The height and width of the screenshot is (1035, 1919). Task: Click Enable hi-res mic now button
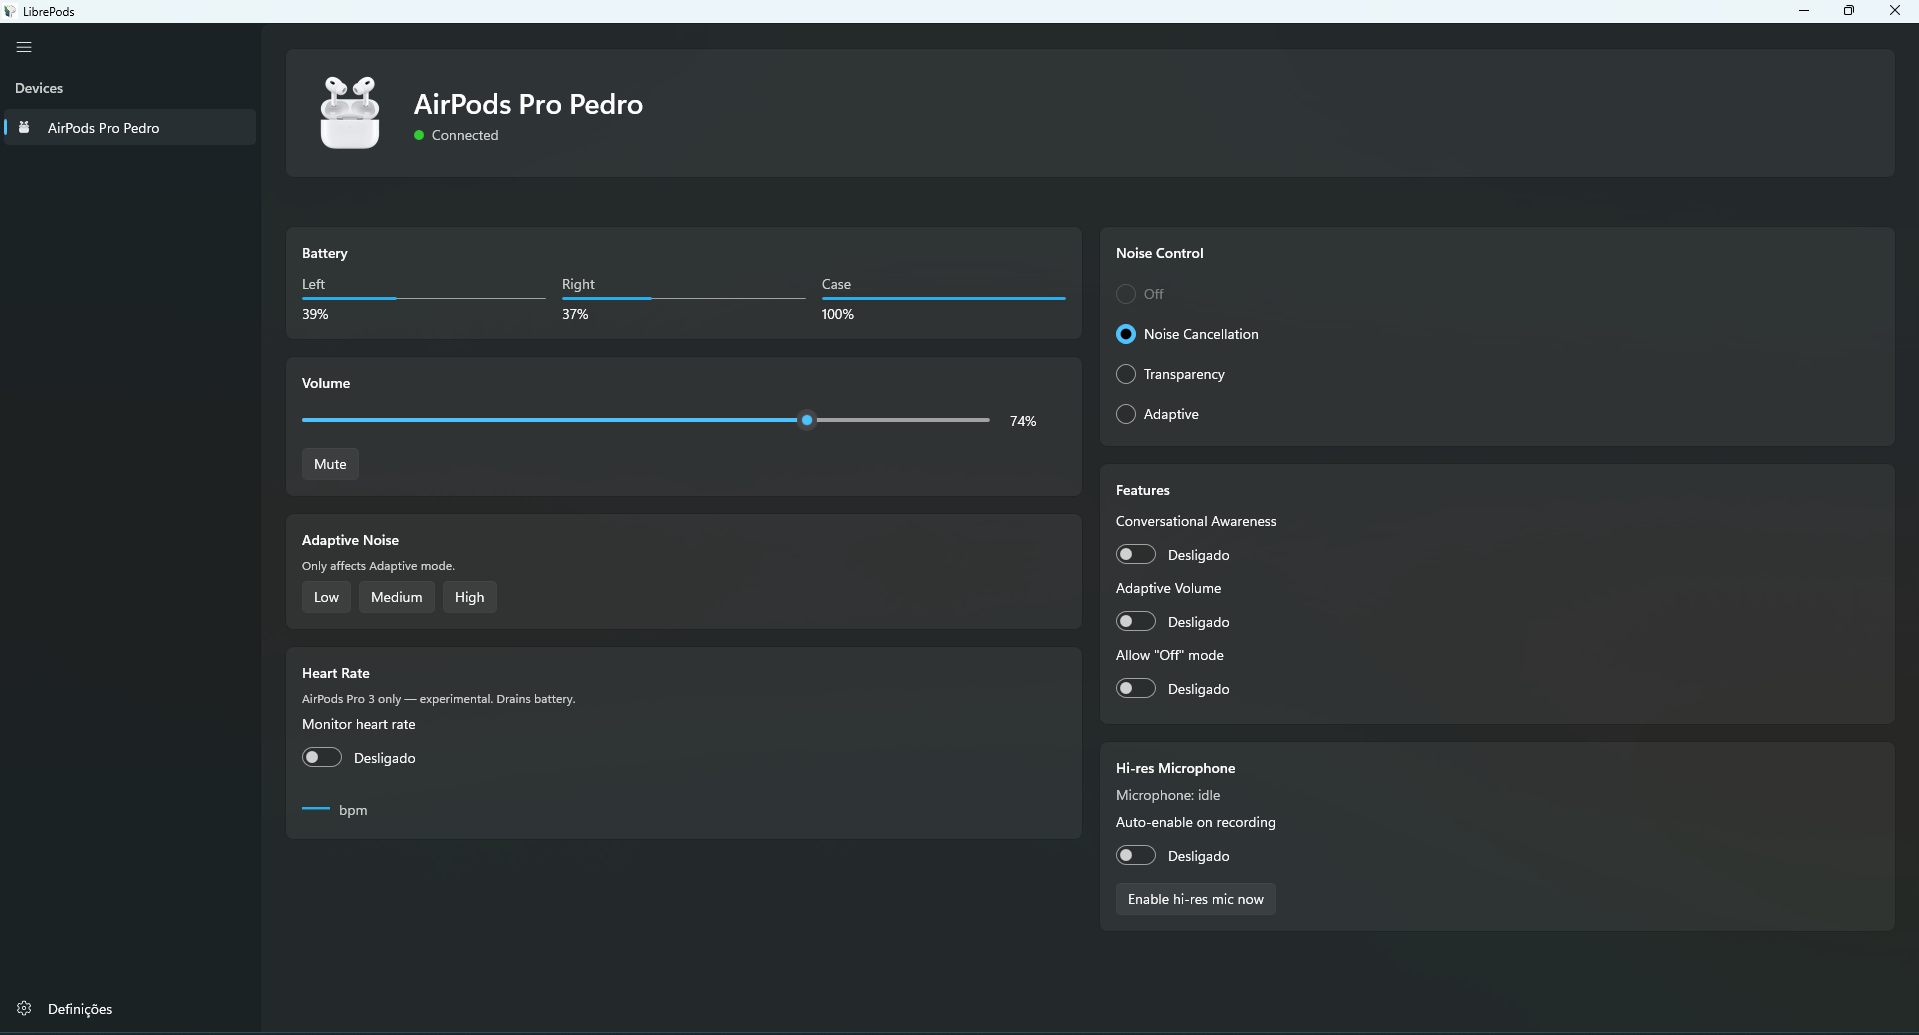pos(1196,899)
